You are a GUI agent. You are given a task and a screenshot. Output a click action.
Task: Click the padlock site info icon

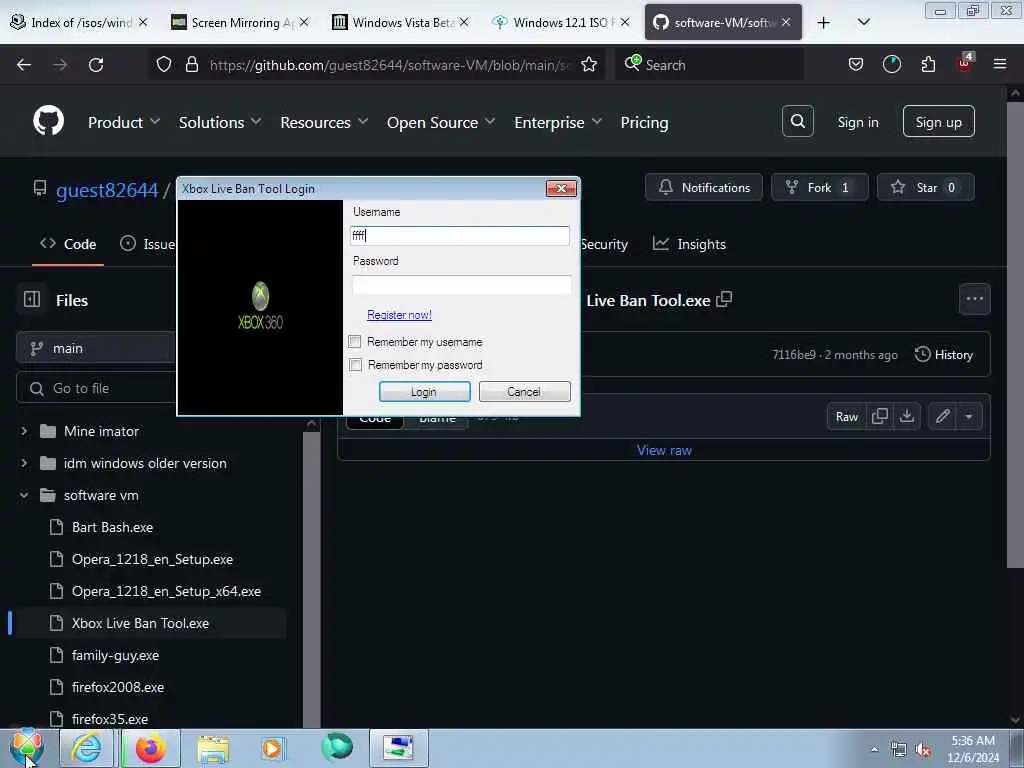191,64
